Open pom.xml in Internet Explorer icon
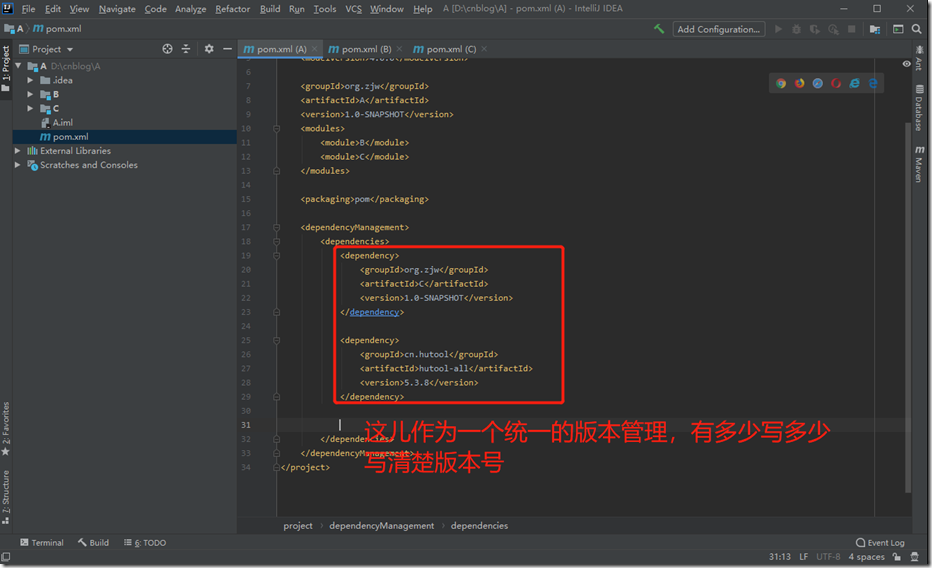 coord(854,83)
